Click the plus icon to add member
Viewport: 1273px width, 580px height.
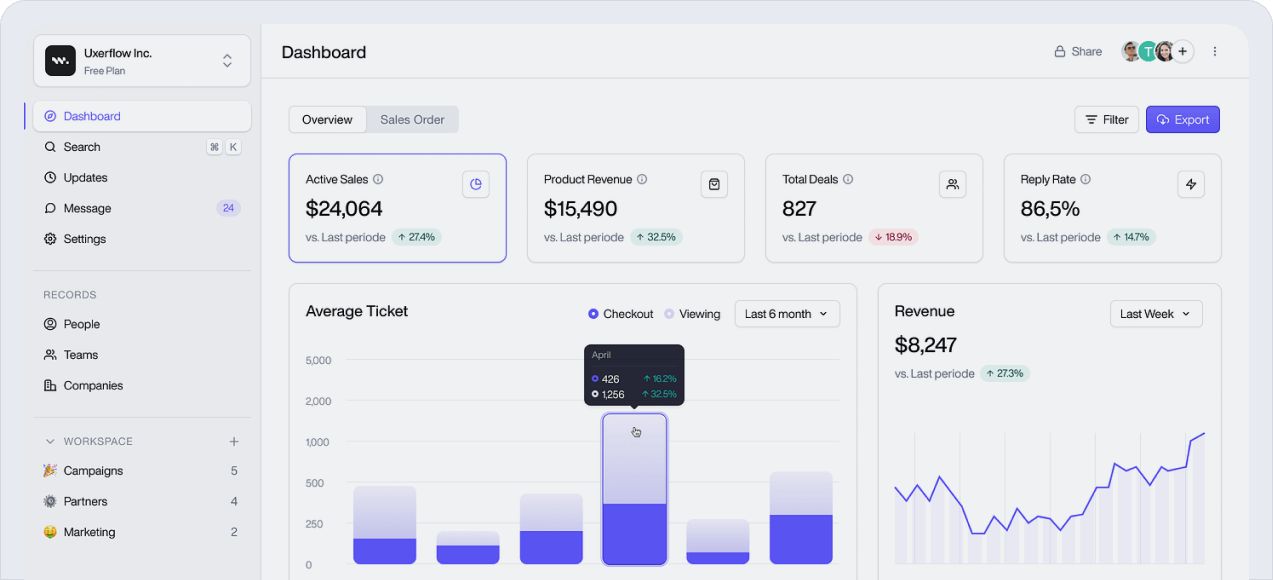coord(1183,52)
